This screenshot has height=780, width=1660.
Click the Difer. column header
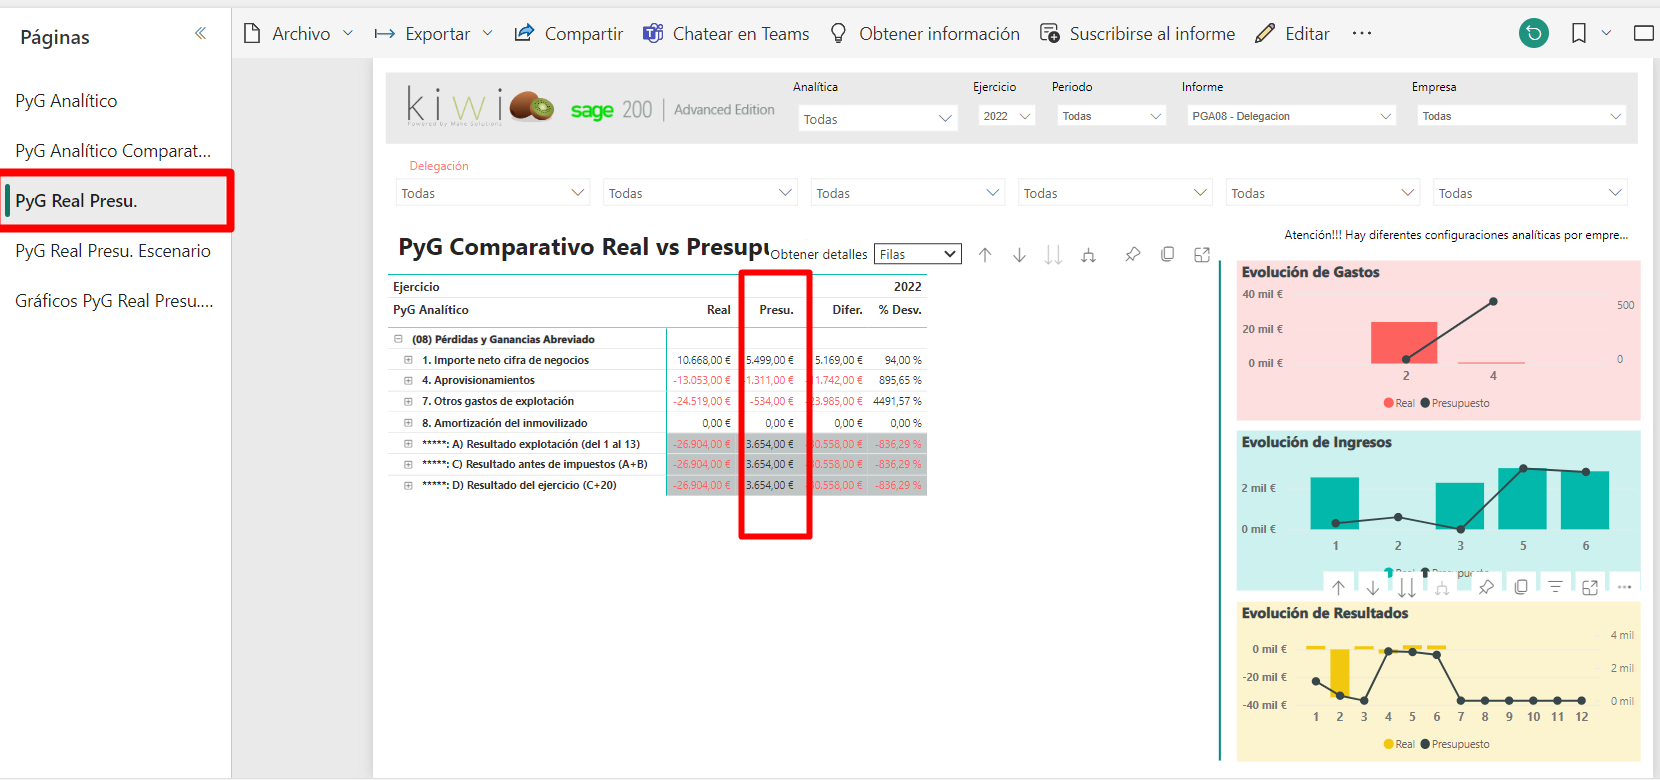point(847,310)
